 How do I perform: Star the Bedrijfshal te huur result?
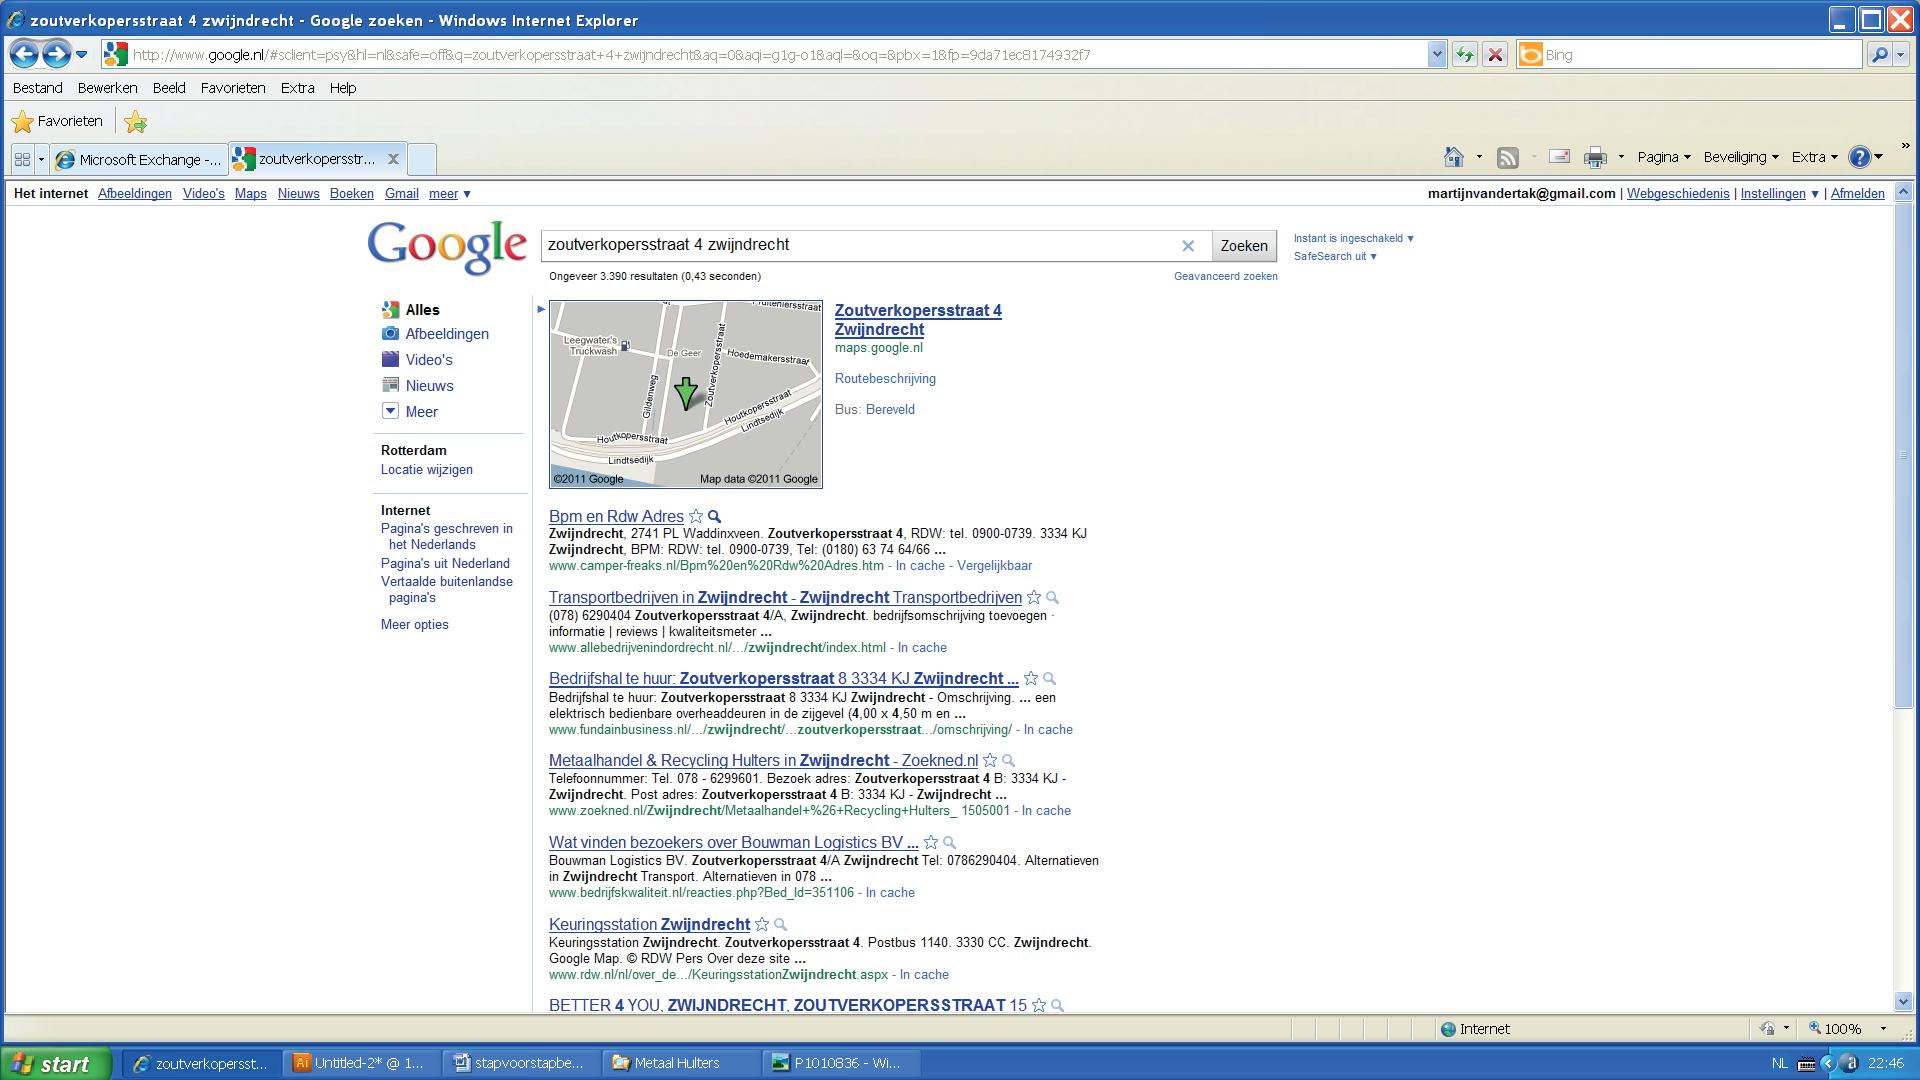(1031, 679)
